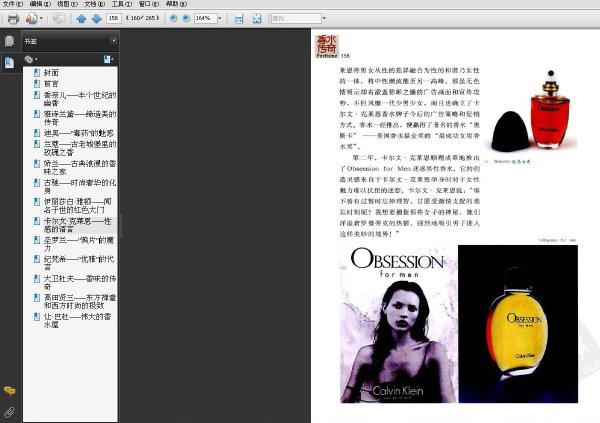Select the 纪梵希 bookmark
The height and width of the screenshot is (423, 600).
point(79,263)
